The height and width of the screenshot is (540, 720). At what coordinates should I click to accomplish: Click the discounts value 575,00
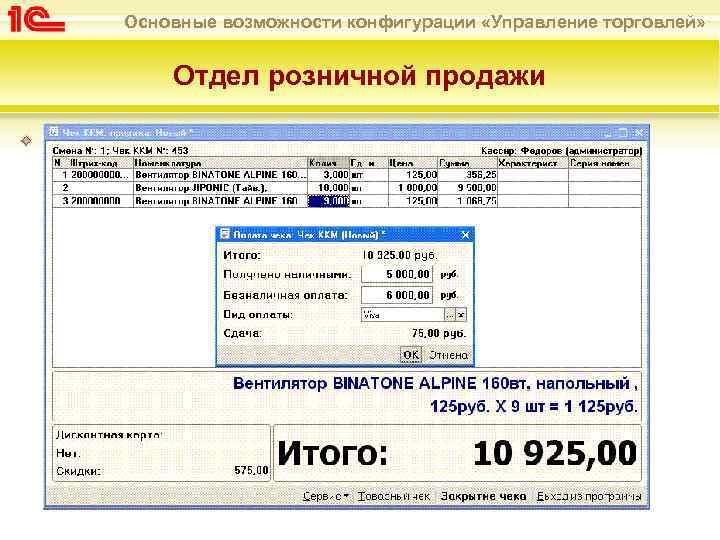251,471
